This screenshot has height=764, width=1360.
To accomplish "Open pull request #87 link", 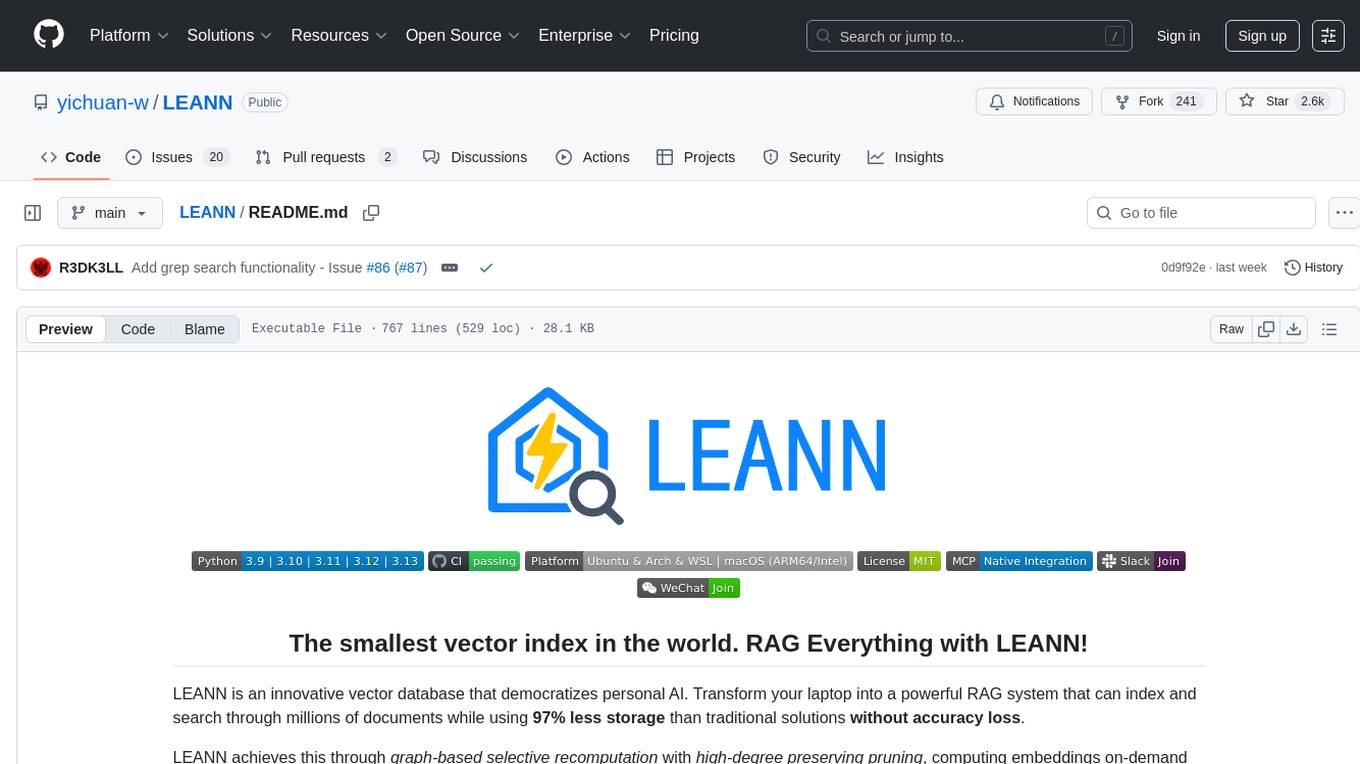I will [x=411, y=268].
